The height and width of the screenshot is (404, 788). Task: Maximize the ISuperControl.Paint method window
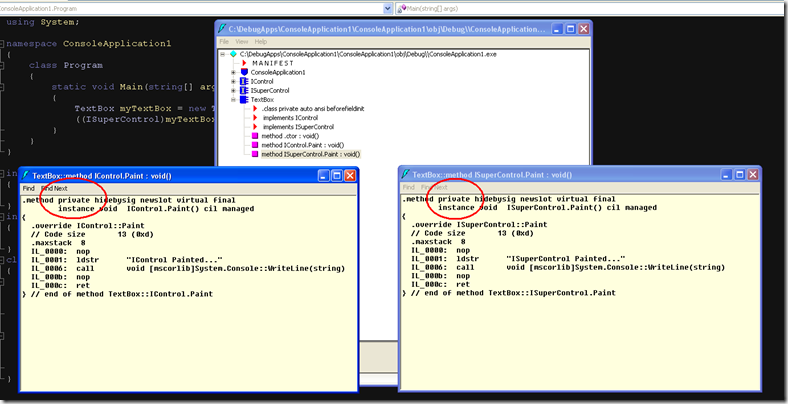coord(740,174)
